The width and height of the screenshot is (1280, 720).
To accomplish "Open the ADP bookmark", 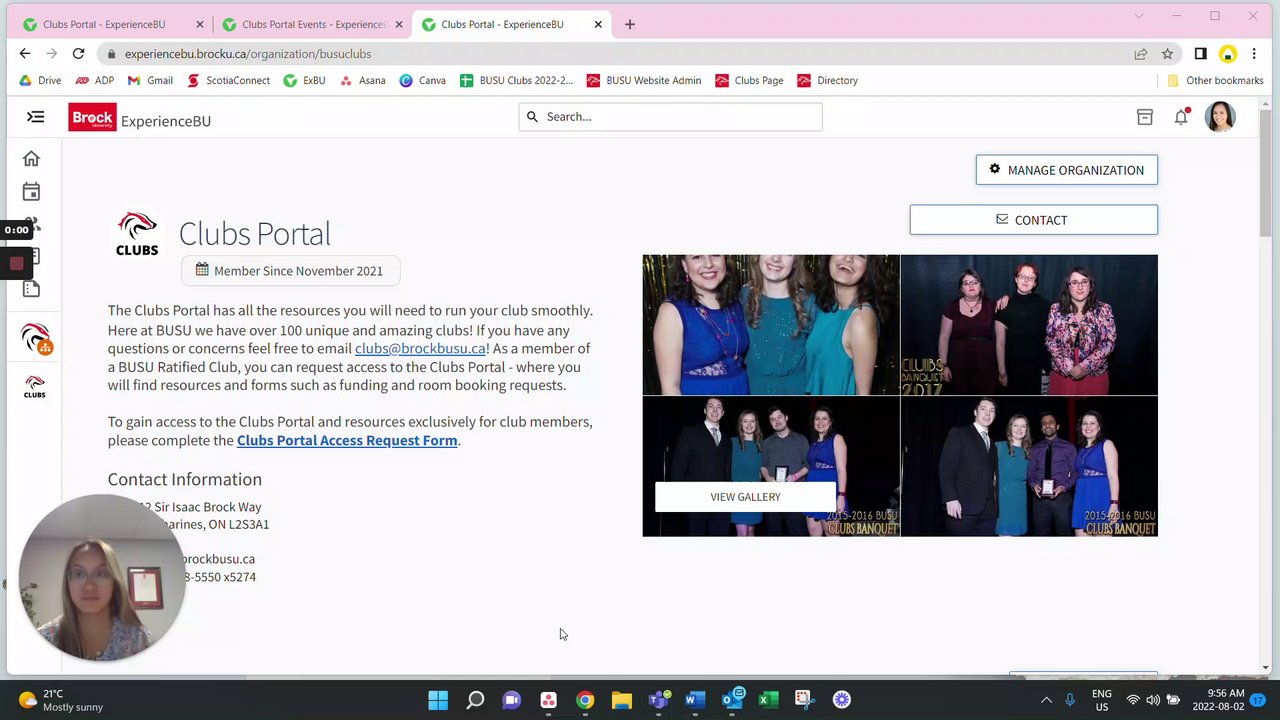I will pyautogui.click(x=95, y=81).
